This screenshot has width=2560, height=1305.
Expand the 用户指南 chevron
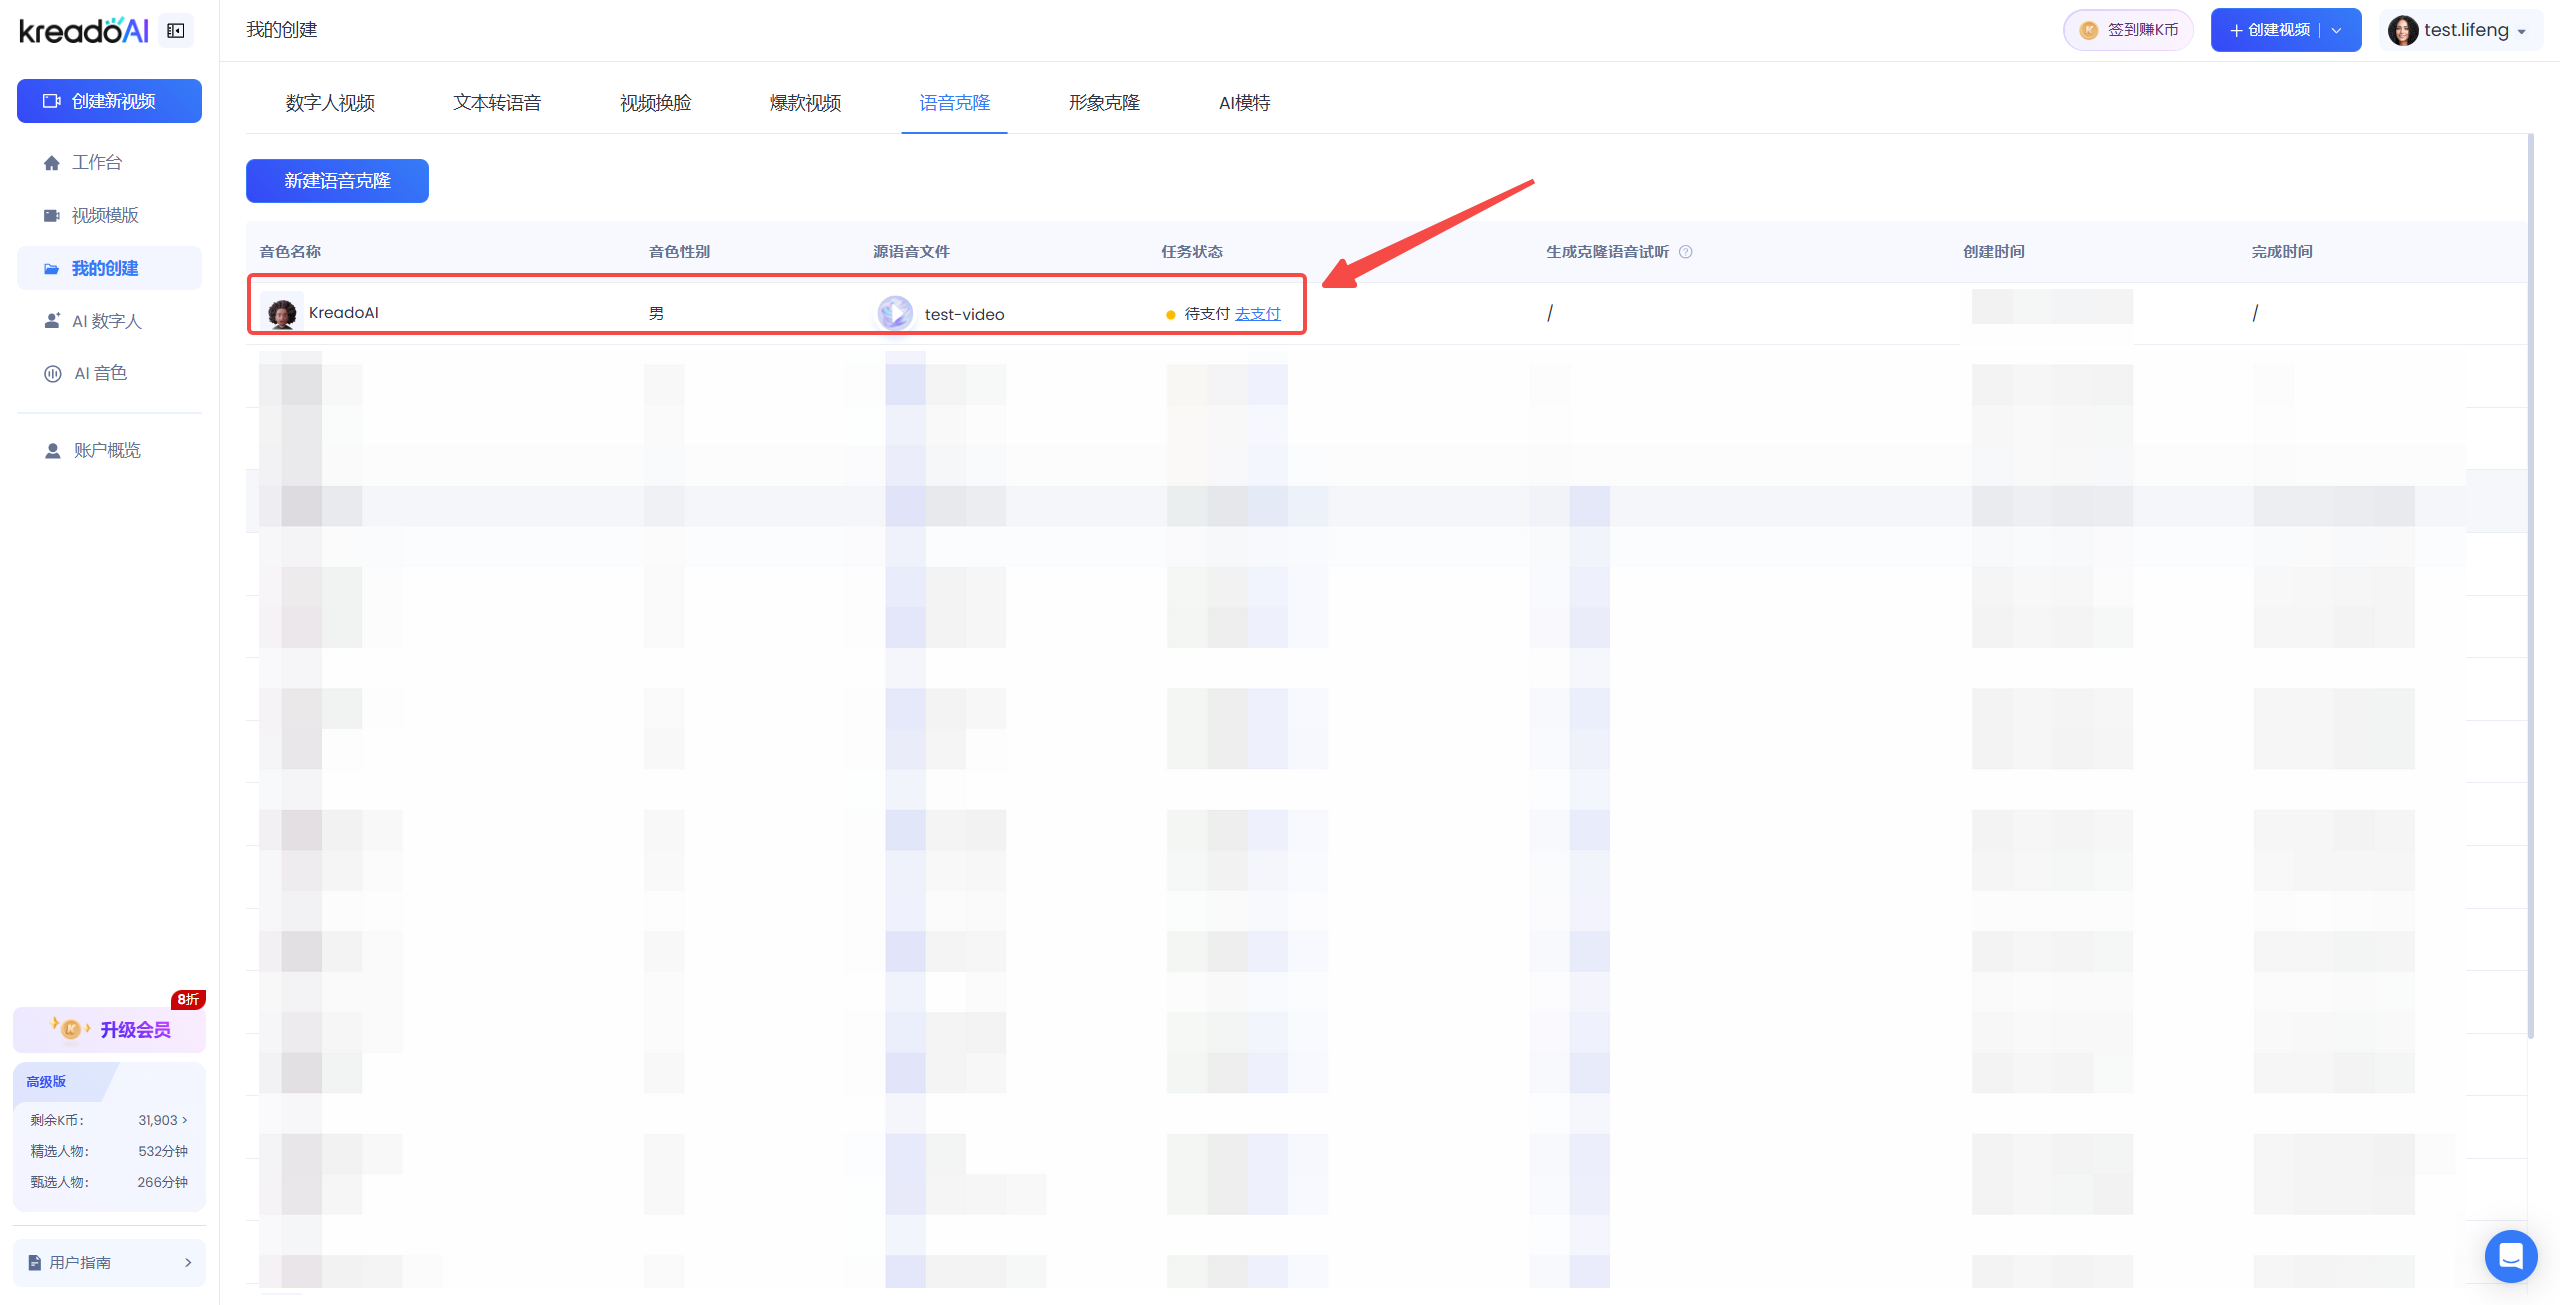click(x=188, y=1263)
